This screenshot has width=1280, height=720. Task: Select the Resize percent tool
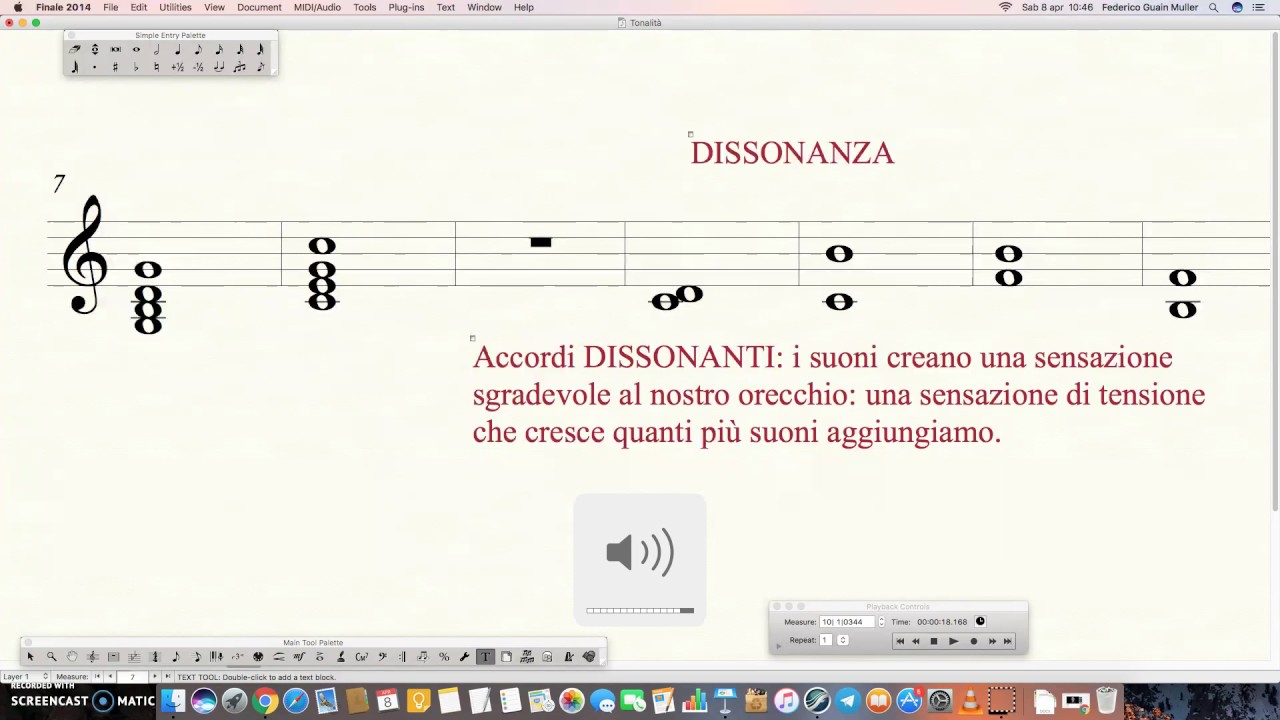444,657
